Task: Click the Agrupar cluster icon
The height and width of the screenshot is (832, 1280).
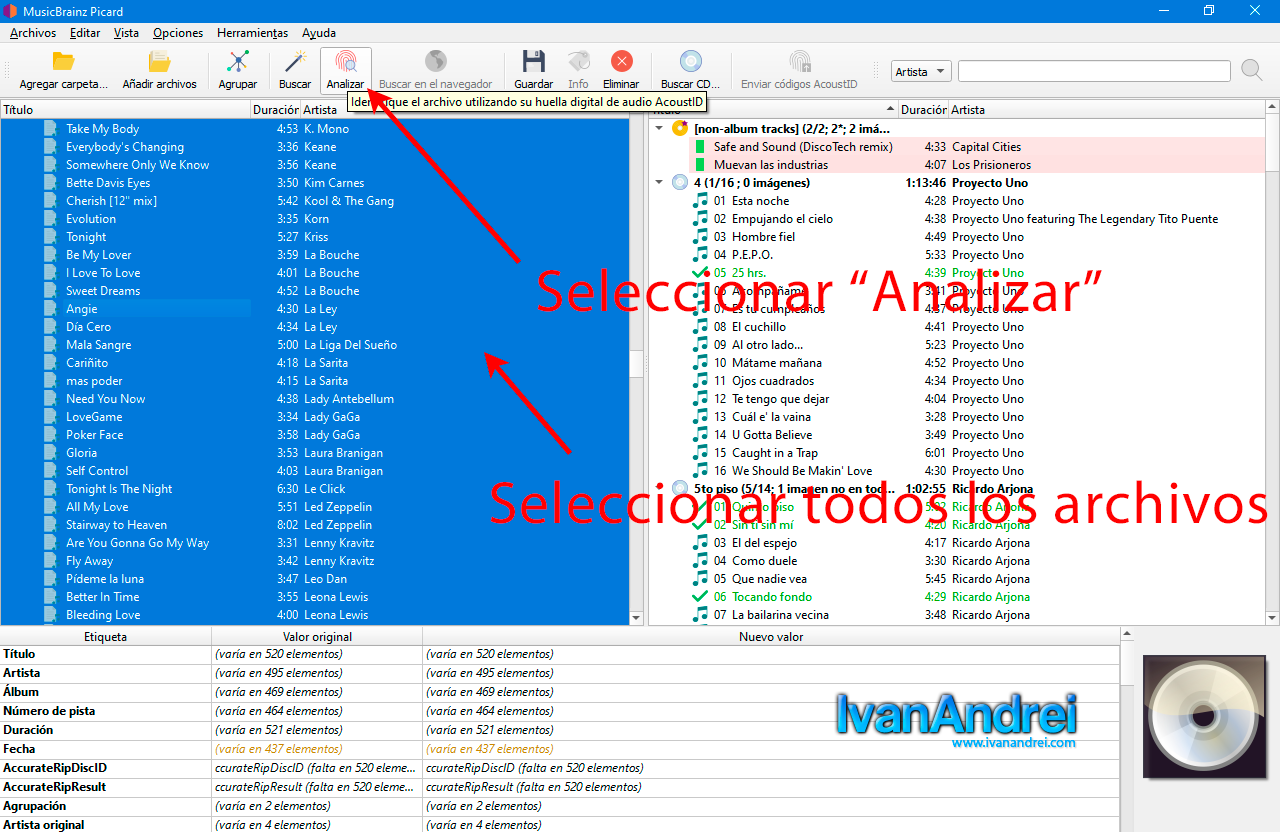Action: click(x=238, y=62)
